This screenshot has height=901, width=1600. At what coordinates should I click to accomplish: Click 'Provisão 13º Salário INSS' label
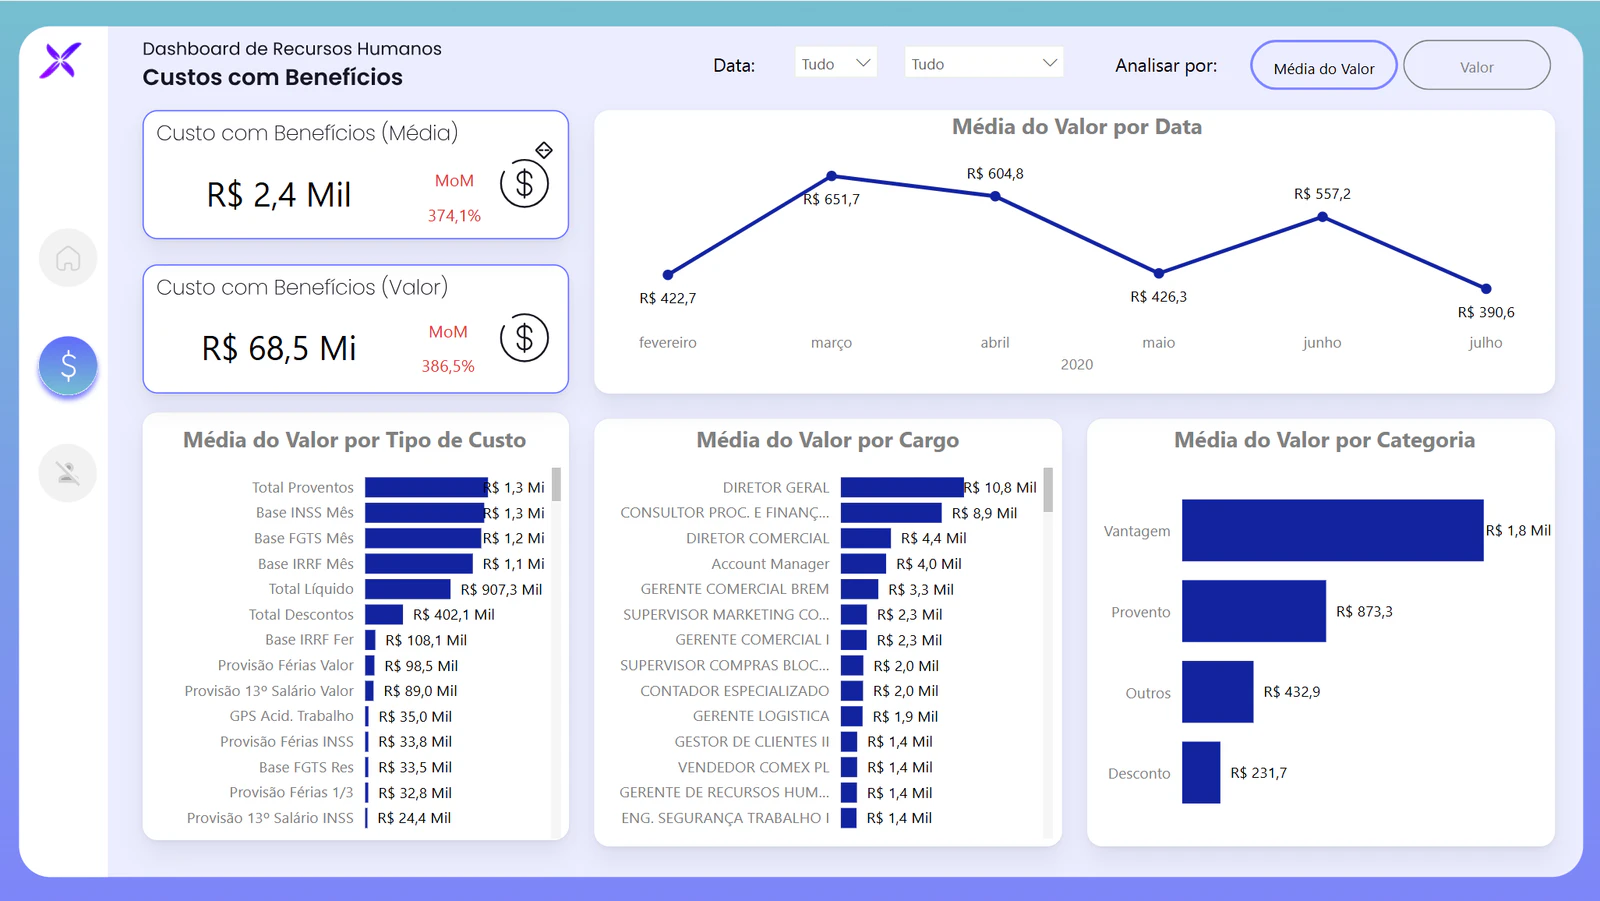click(270, 818)
